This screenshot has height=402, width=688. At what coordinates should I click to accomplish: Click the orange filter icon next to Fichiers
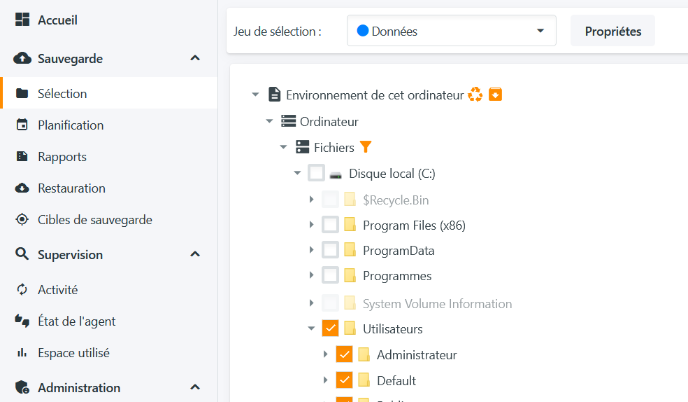click(366, 147)
